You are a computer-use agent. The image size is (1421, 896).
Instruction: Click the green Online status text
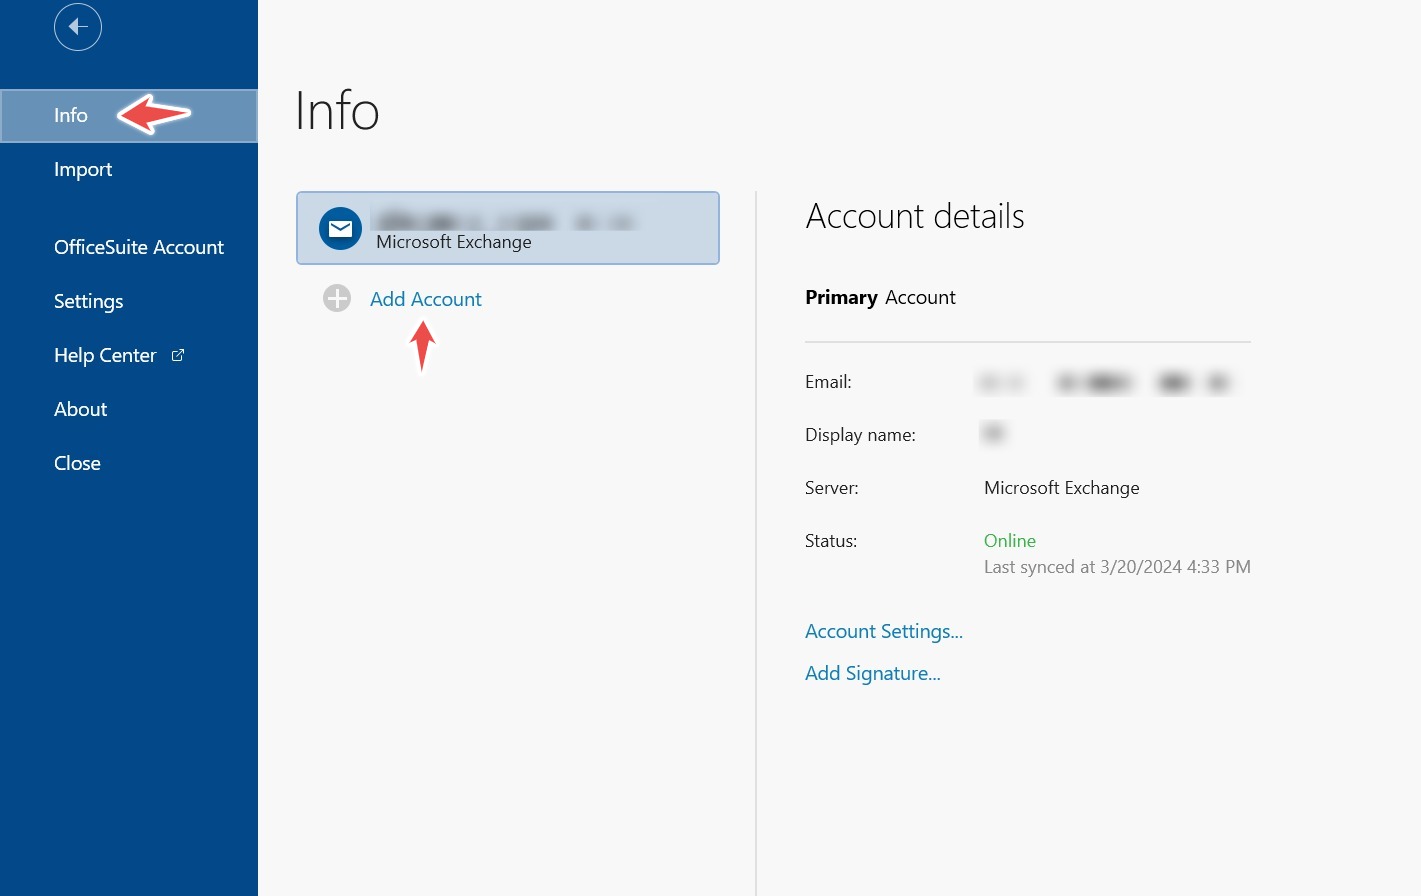(x=1010, y=541)
